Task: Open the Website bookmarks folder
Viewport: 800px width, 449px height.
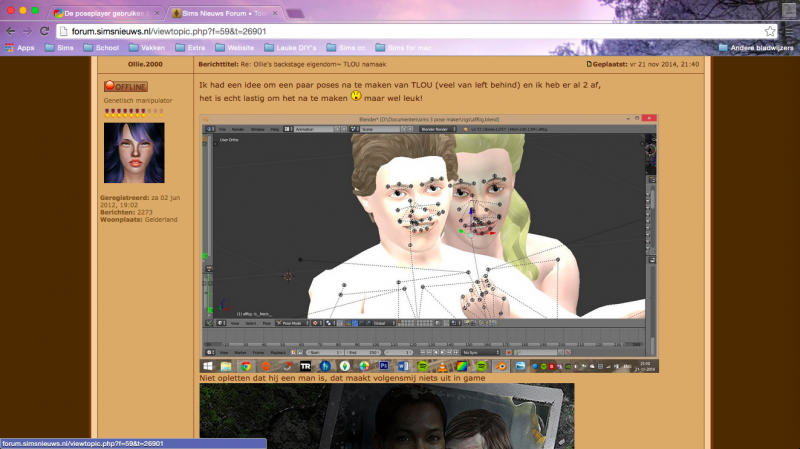Action: point(235,47)
